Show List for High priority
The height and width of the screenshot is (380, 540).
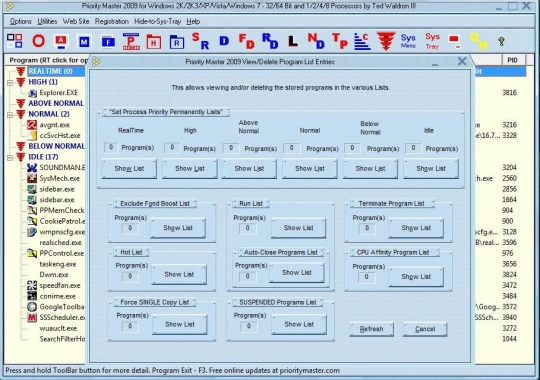pos(190,168)
